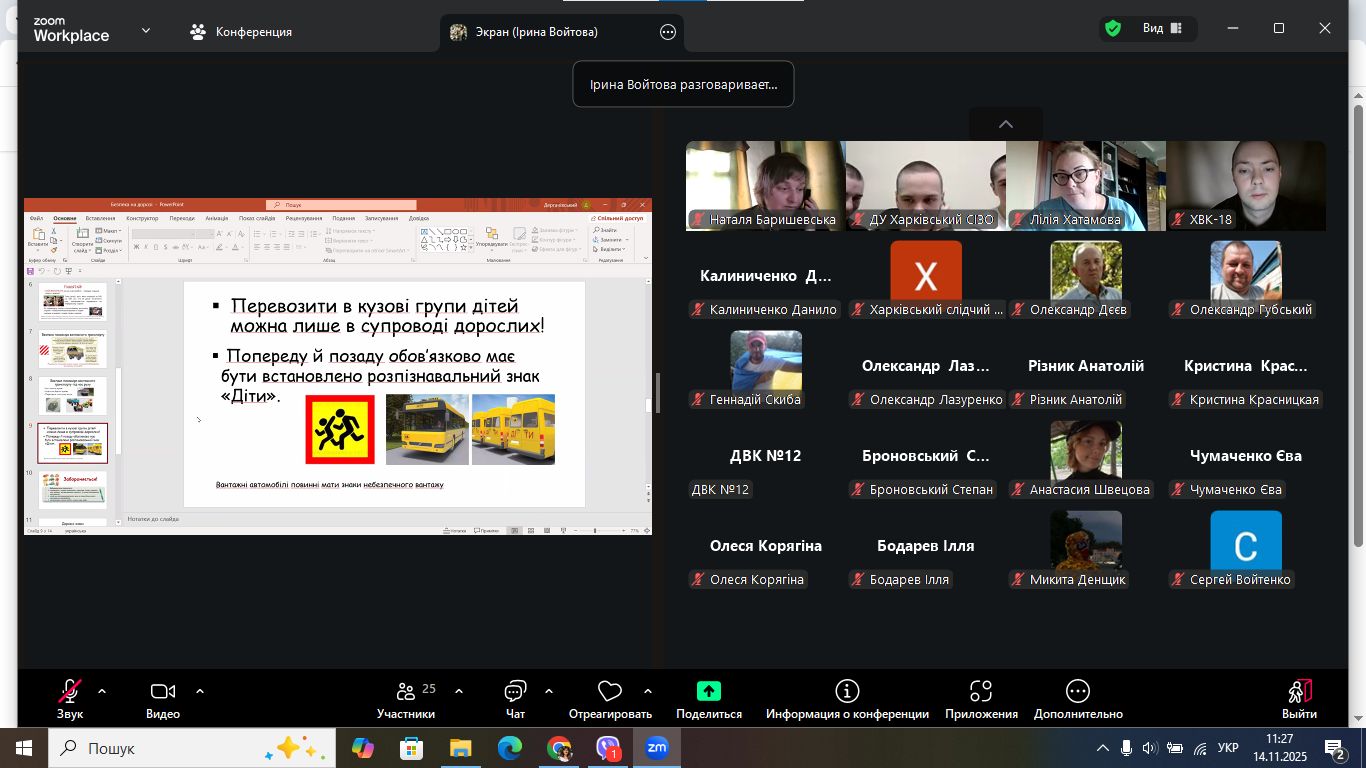This screenshot has width=1366, height=768.
Task: Click the green Поделиться share screen icon
Action: point(708,692)
